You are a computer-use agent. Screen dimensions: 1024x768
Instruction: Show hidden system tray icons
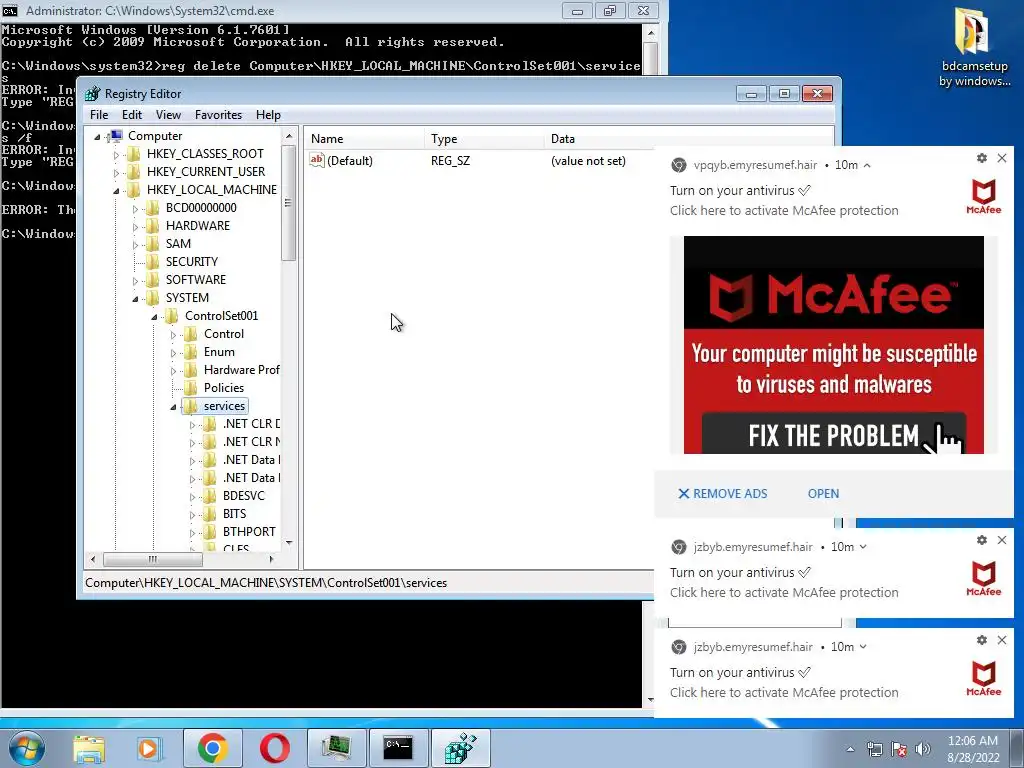click(x=850, y=749)
